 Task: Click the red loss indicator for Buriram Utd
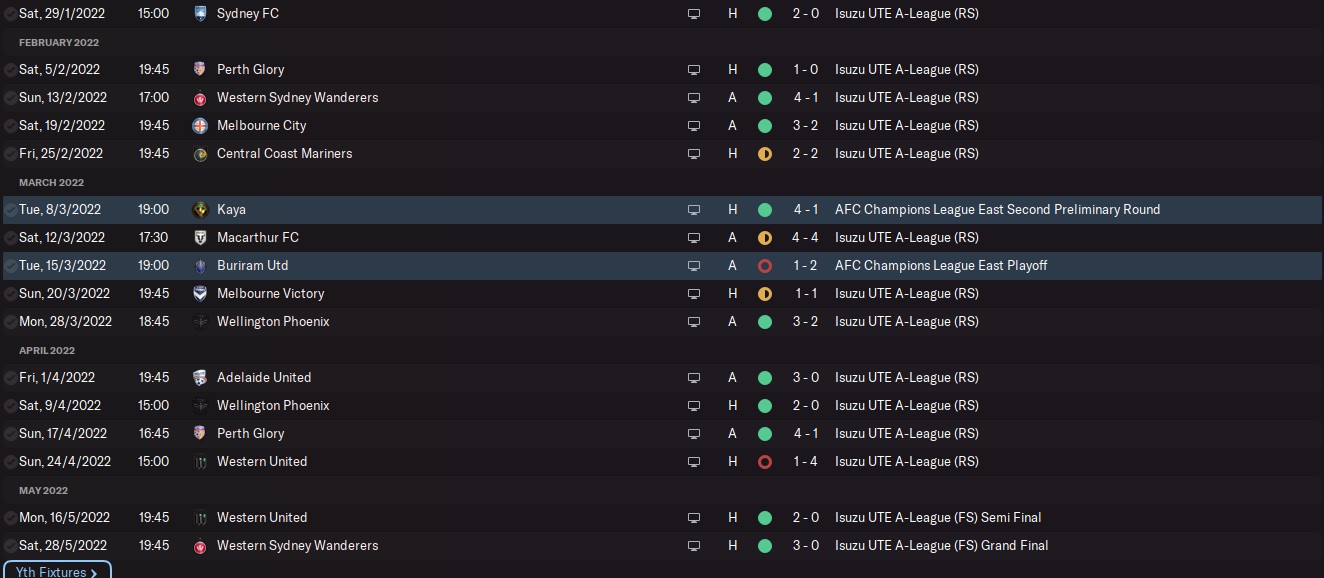[x=765, y=266]
